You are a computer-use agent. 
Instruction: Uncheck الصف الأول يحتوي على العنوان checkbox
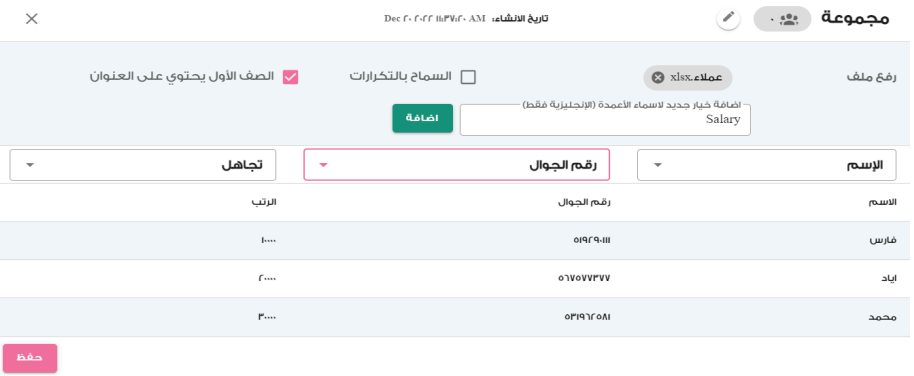[x=290, y=77]
